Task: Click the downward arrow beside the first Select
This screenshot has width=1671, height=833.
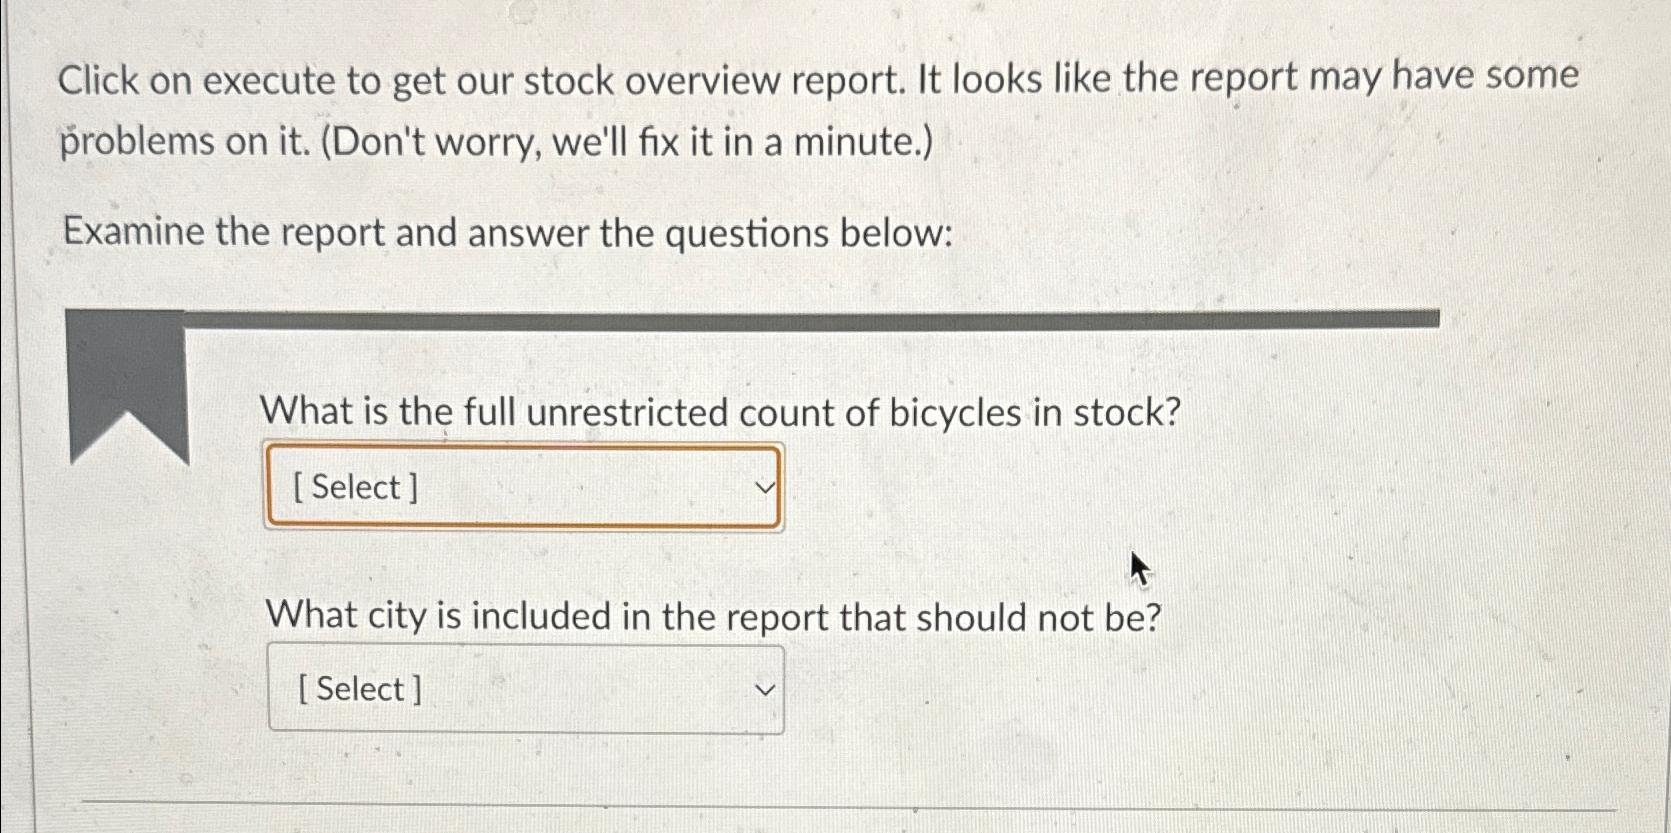Action: tap(763, 487)
